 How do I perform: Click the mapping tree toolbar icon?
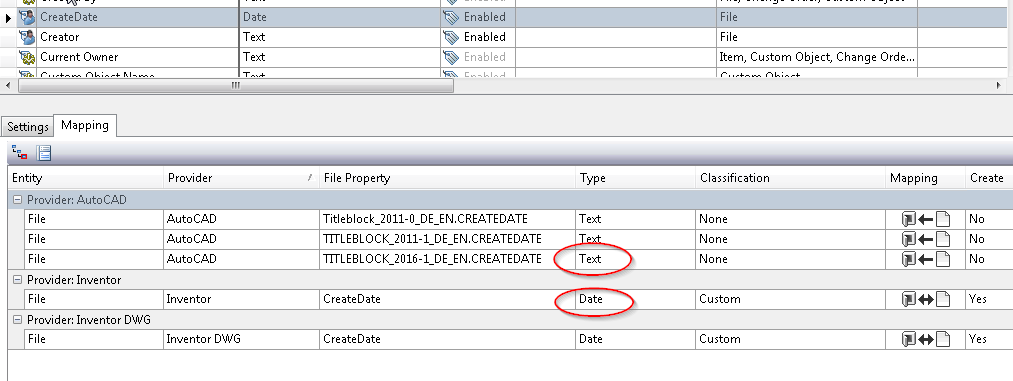pos(20,153)
